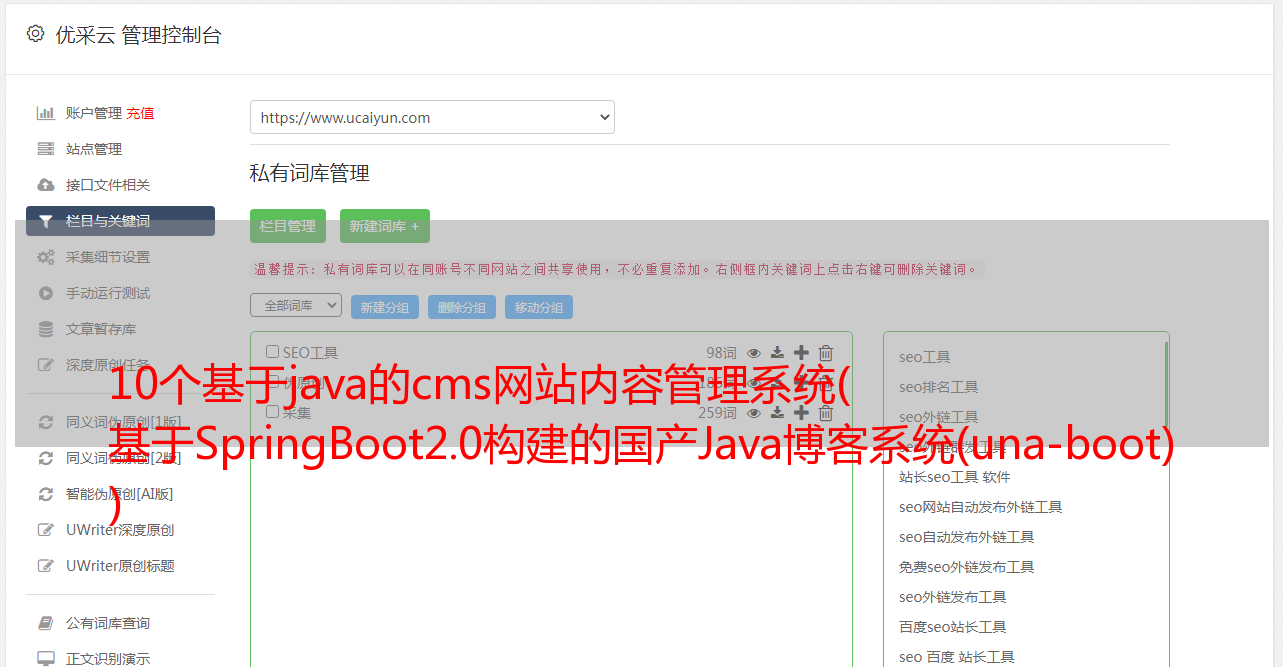Screen dimensions: 1283x667
Task: Select keyword "seo外链发布工具"
Action: coord(953,597)
